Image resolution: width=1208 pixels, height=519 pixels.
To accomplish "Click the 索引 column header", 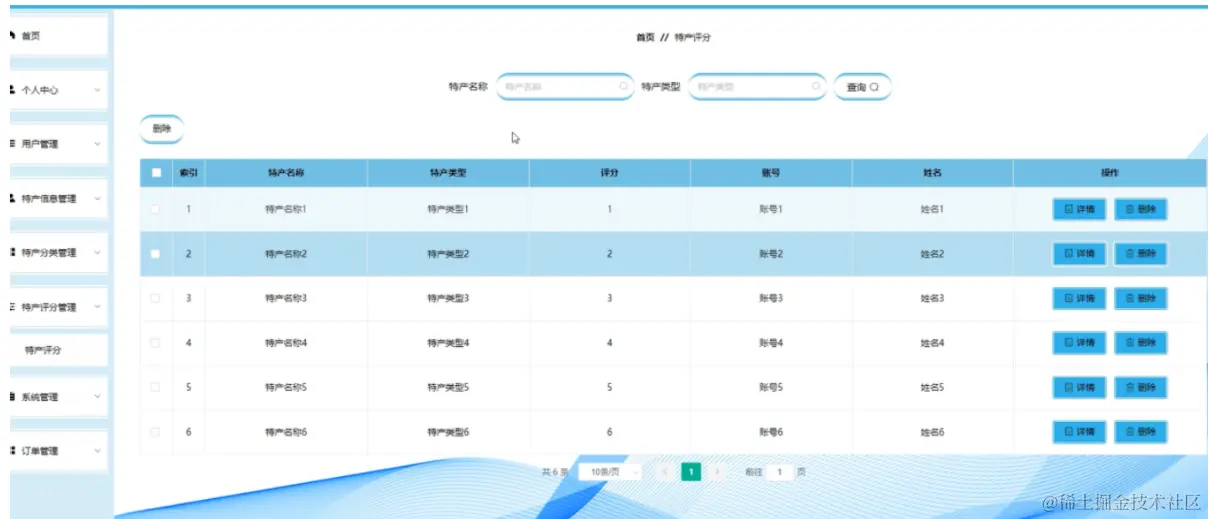I will click(x=188, y=173).
